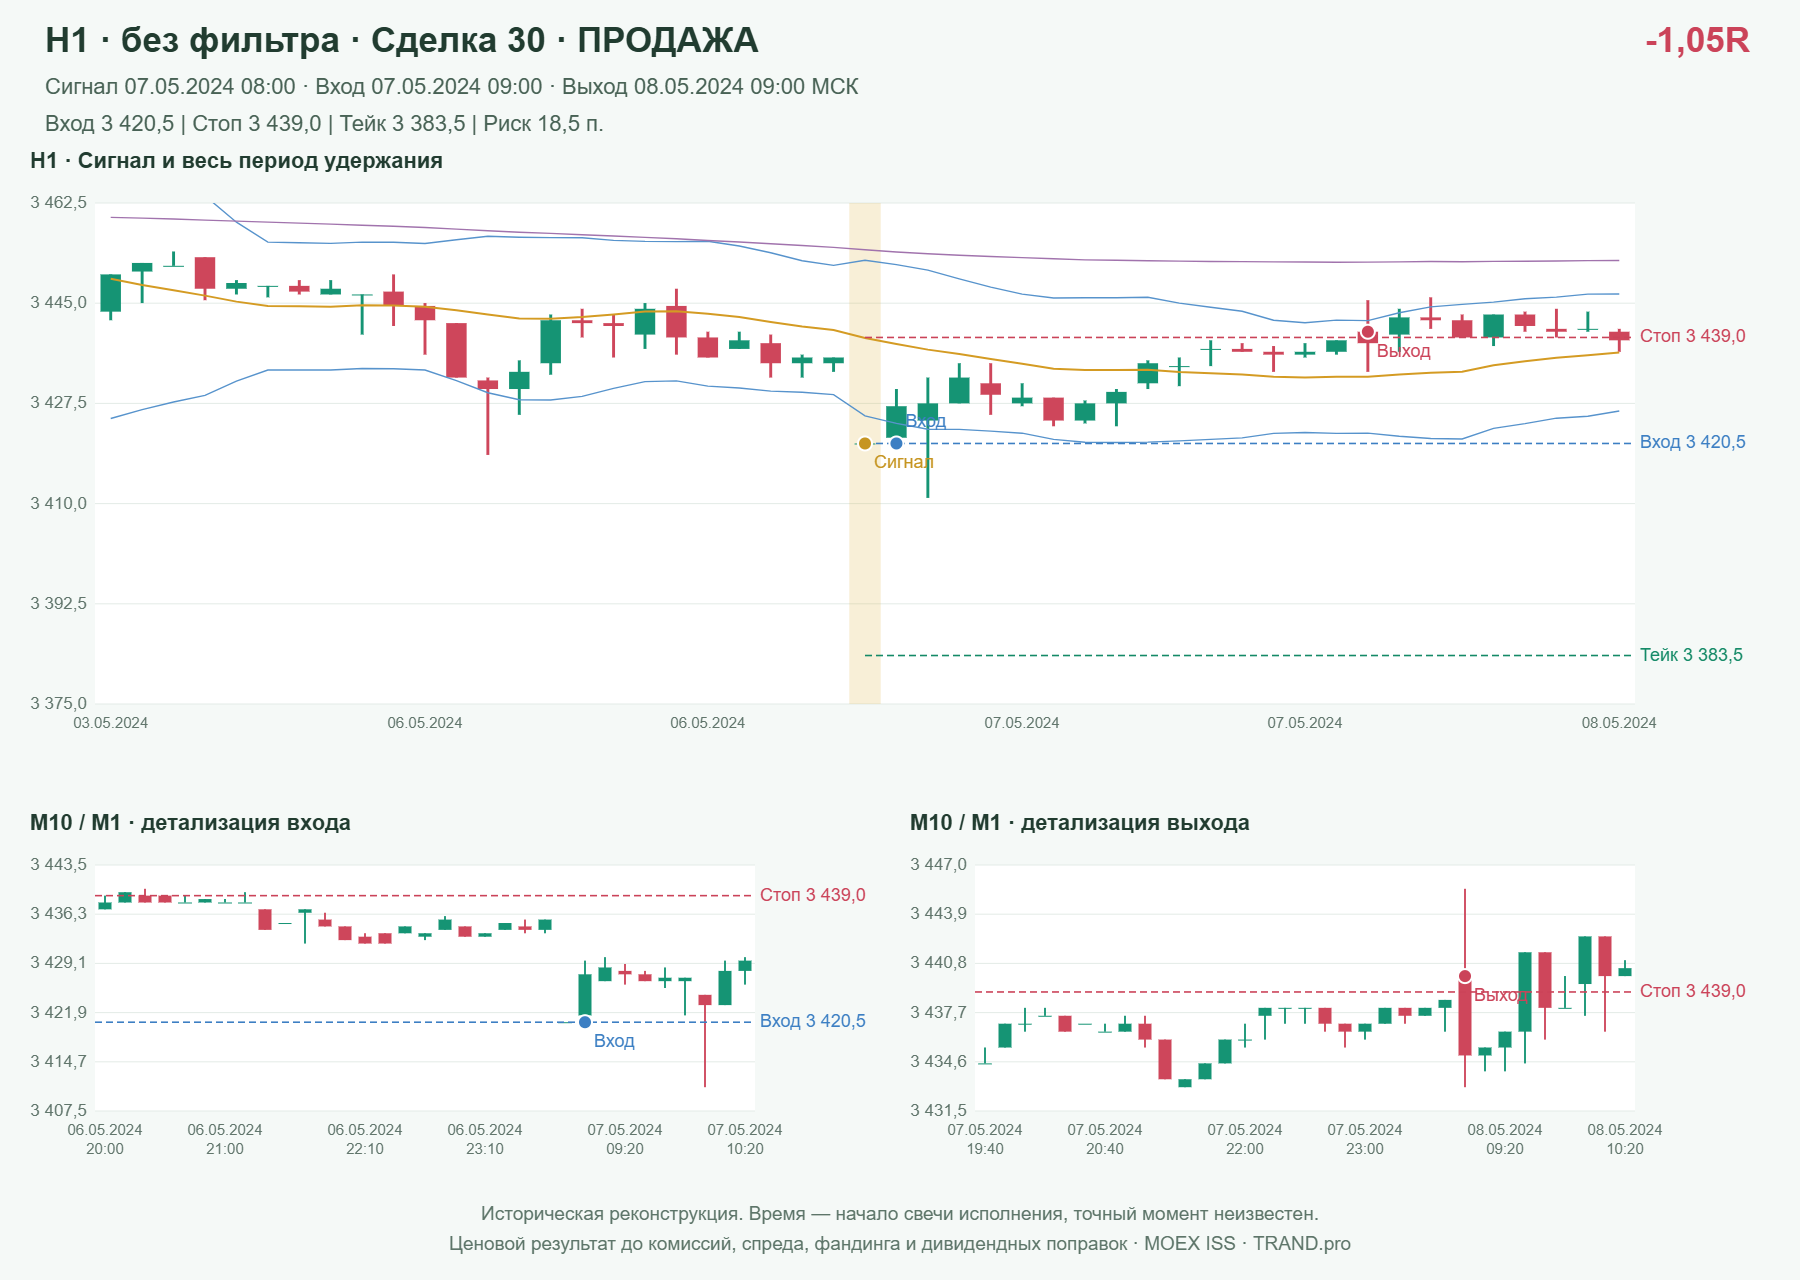Click the "07.05.2024 09:20" time label

tap(625, 1139)
